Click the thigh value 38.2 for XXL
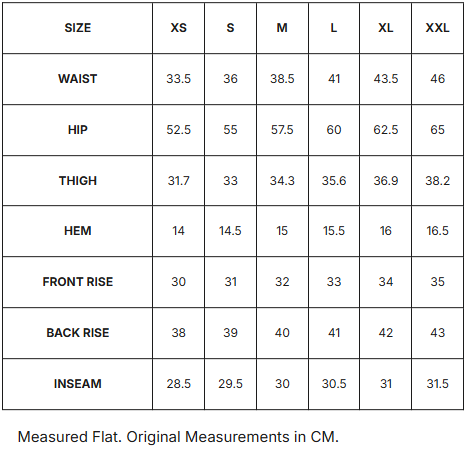The width and height of the screenshot is (465, 456). [x=437, y=181]
